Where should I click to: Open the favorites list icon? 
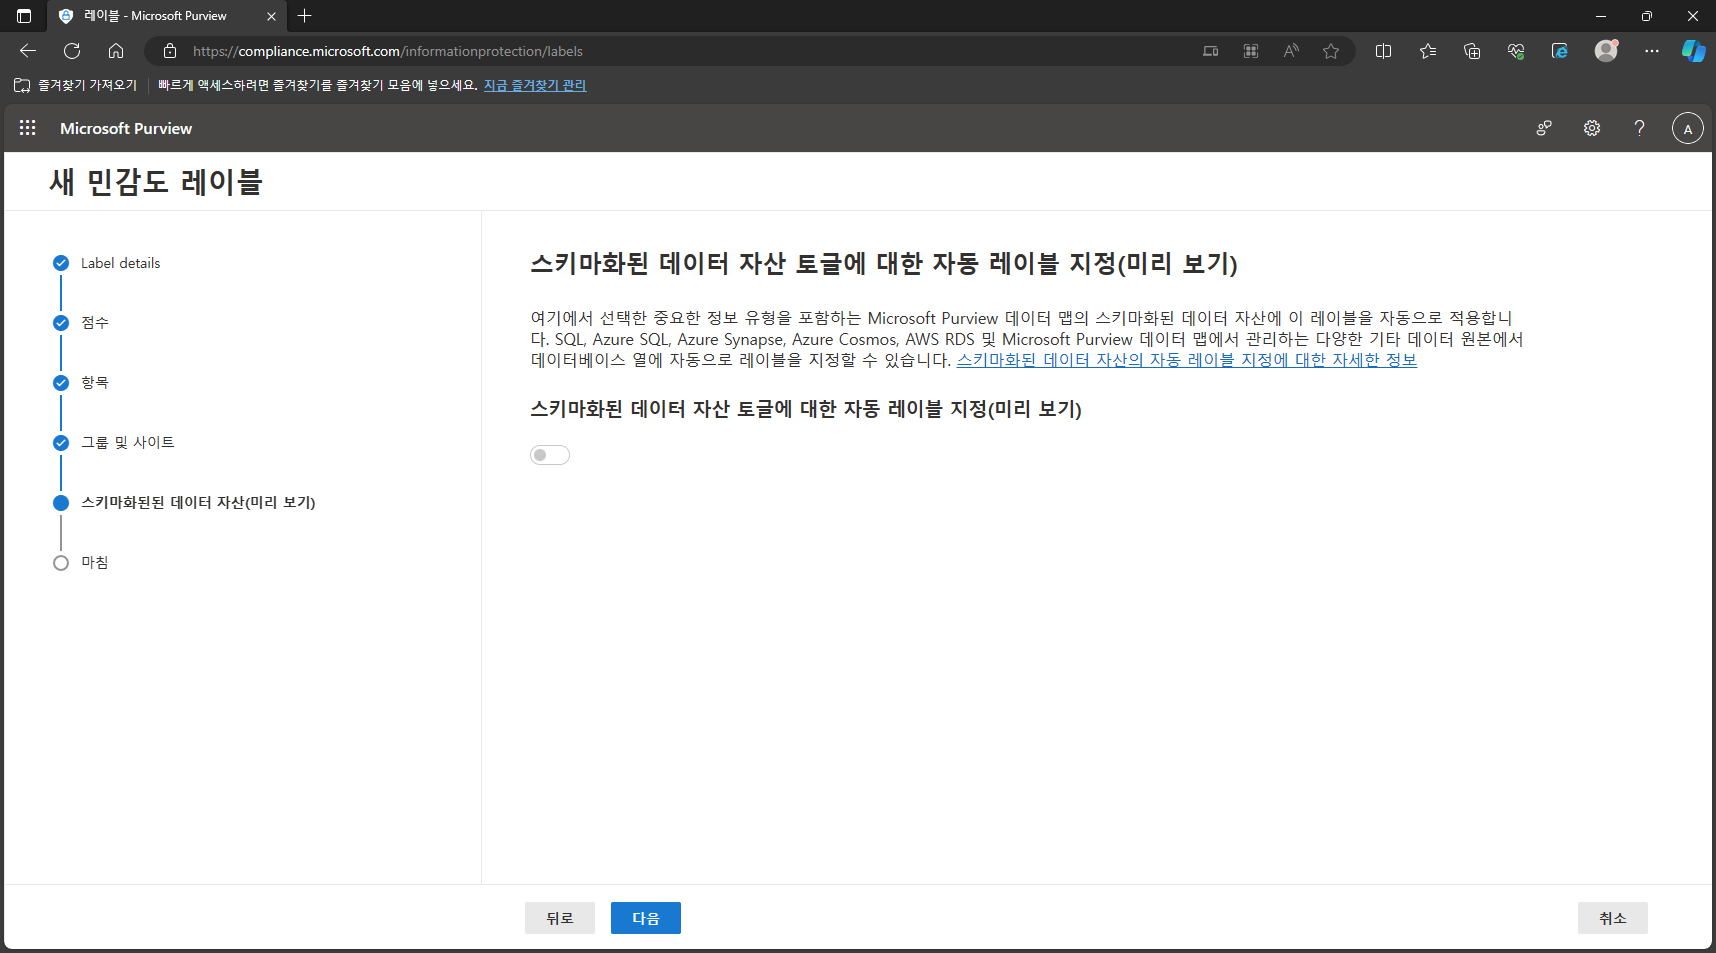[x=1428, y=51]
